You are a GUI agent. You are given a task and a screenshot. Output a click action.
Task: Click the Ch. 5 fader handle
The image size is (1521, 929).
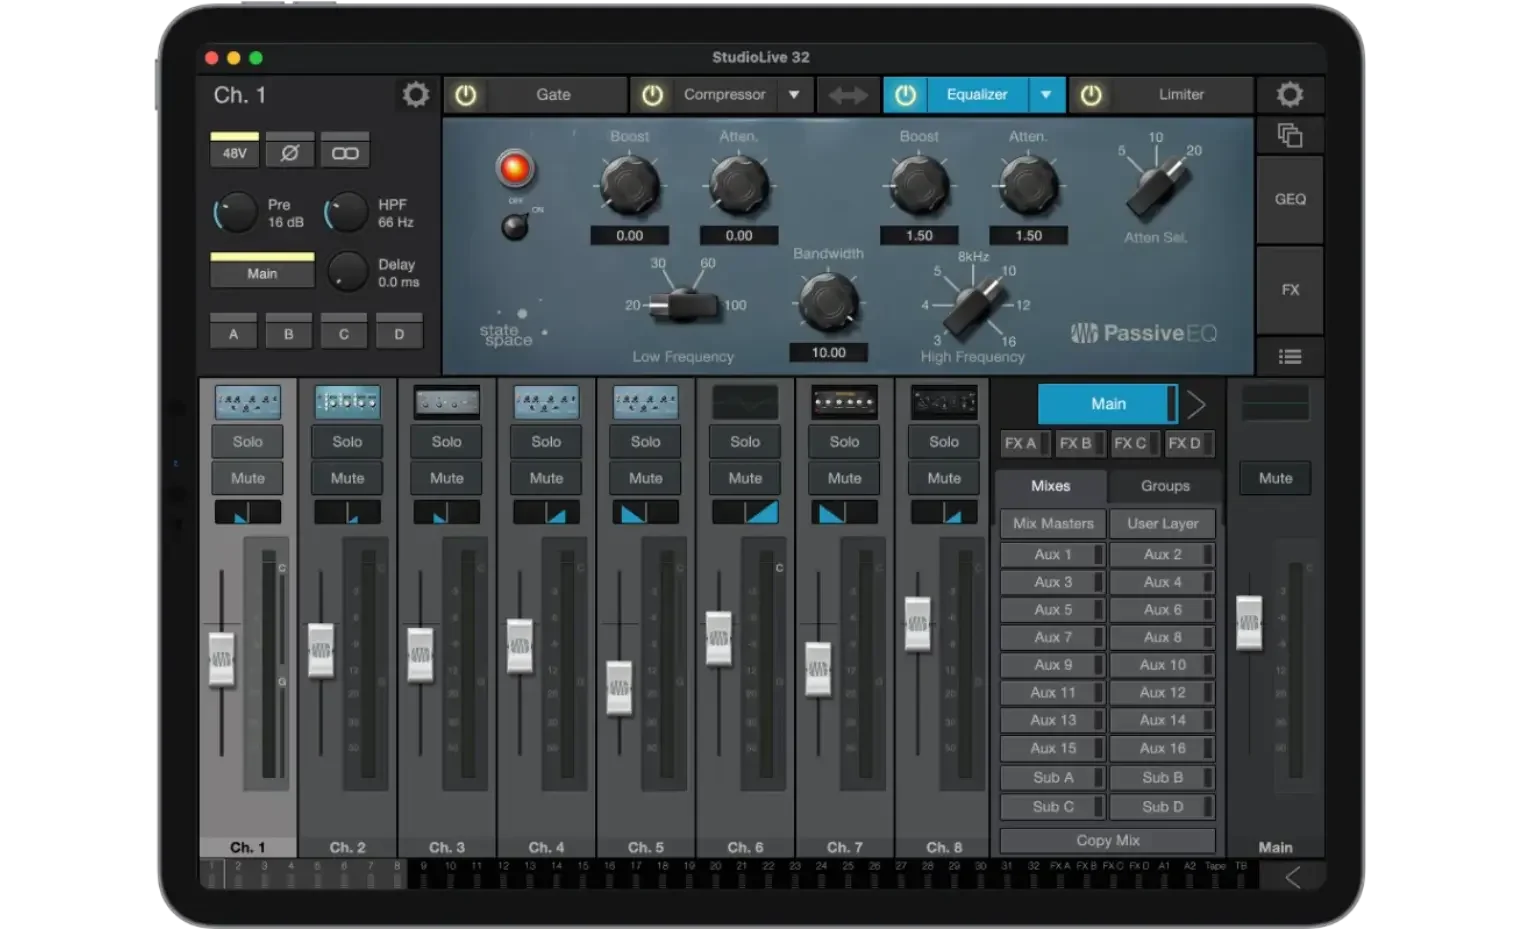point(619,687)
